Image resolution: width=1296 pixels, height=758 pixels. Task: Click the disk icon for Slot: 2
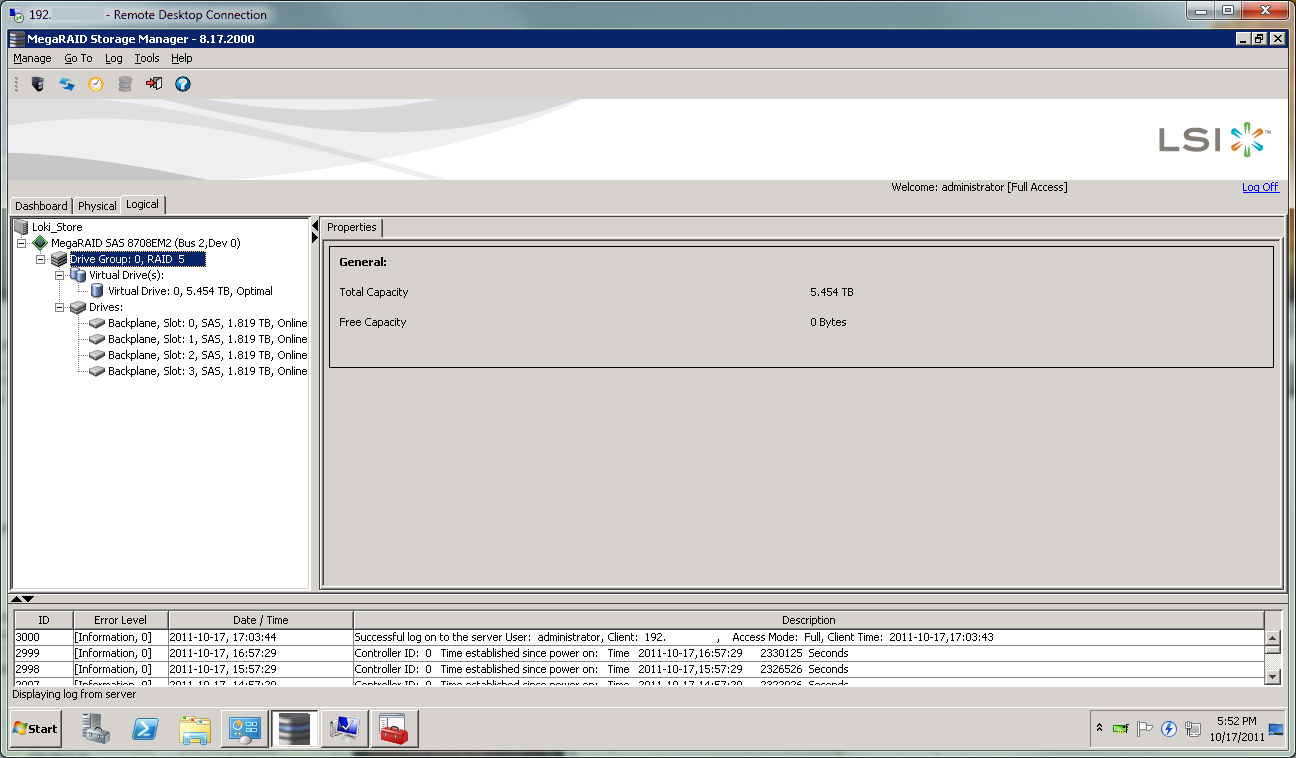point(97,355)
